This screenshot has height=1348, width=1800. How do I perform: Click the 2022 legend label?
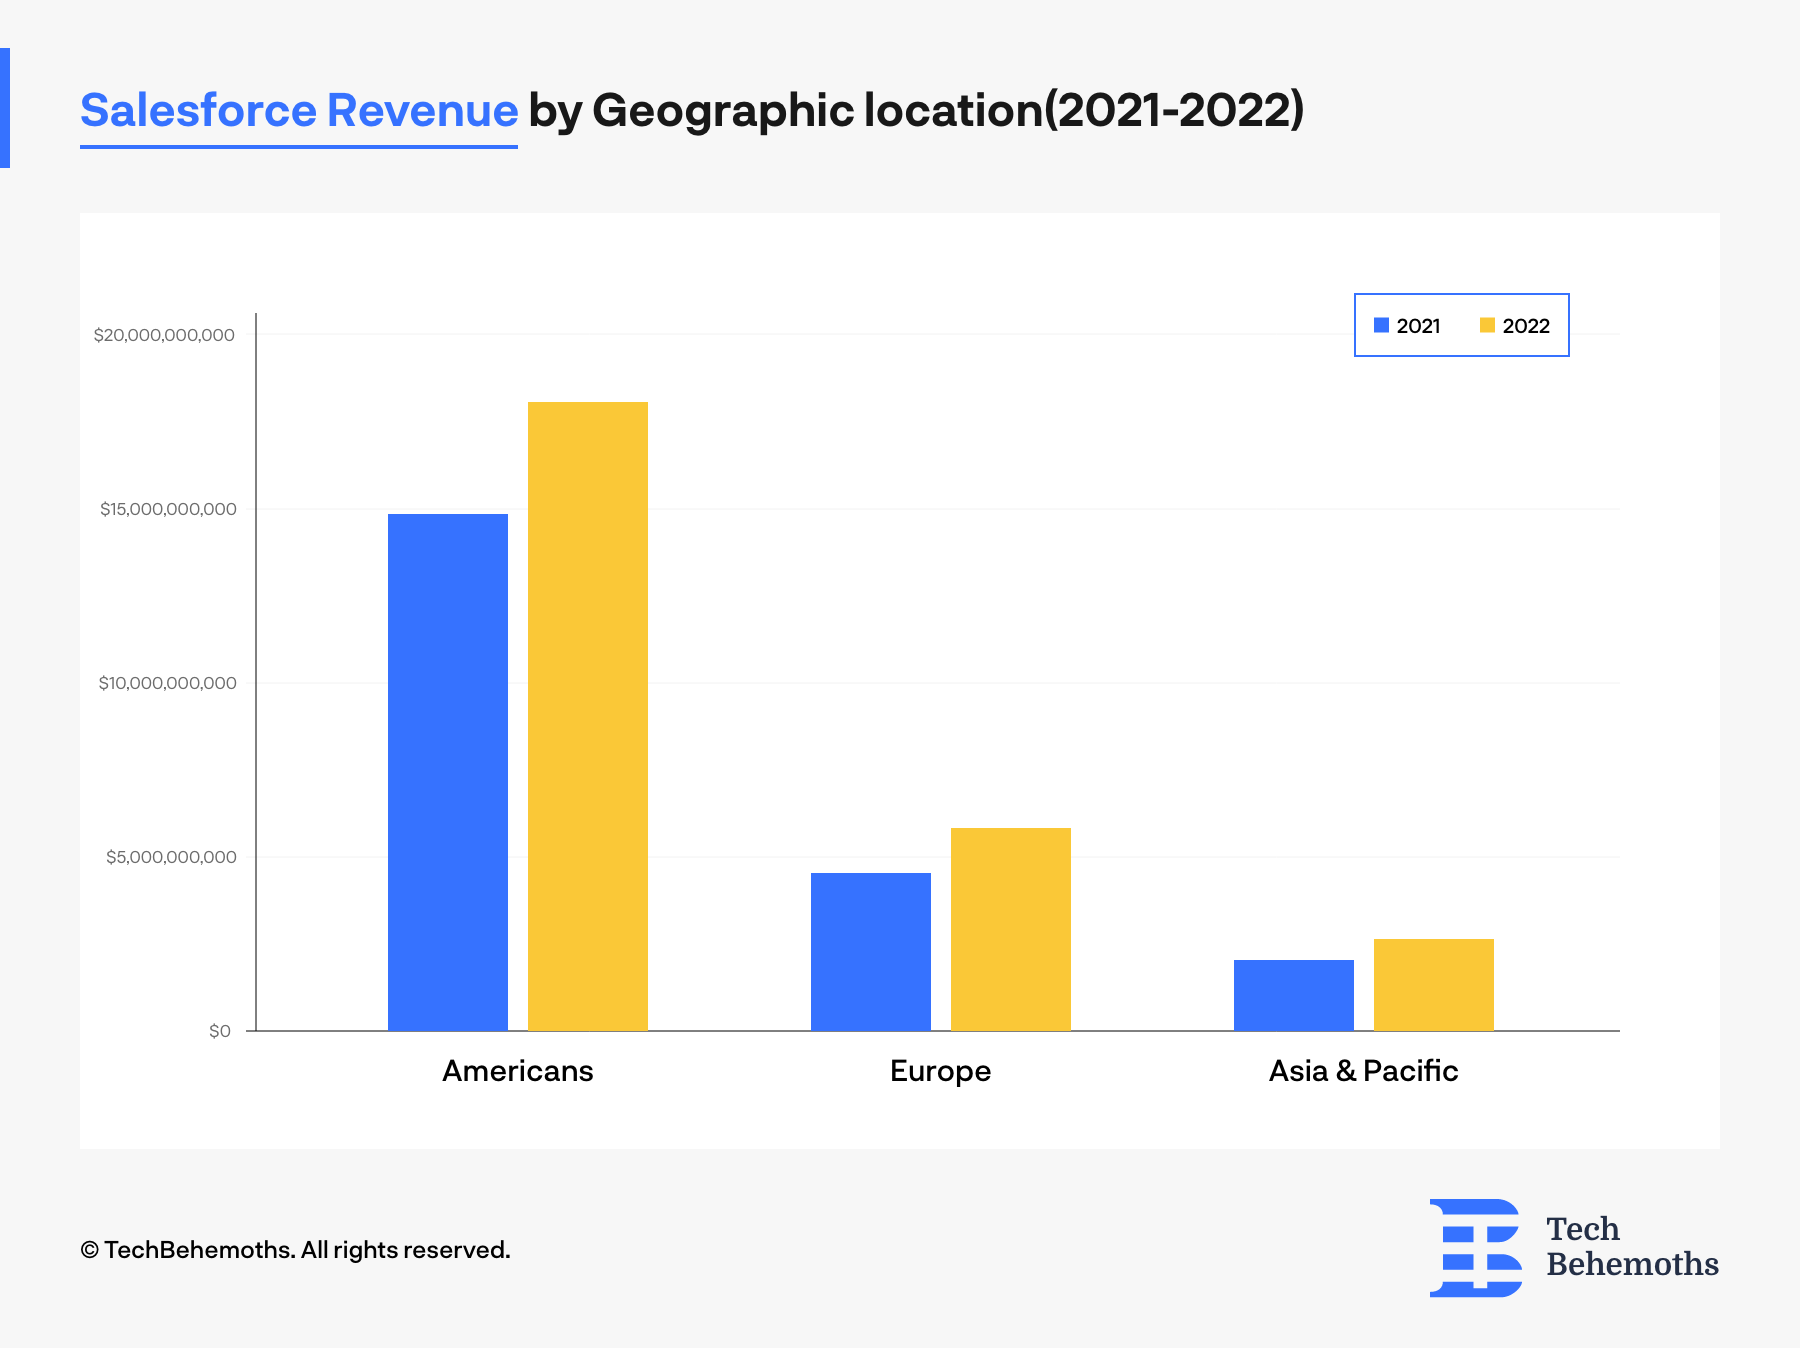coord(1526,326)
